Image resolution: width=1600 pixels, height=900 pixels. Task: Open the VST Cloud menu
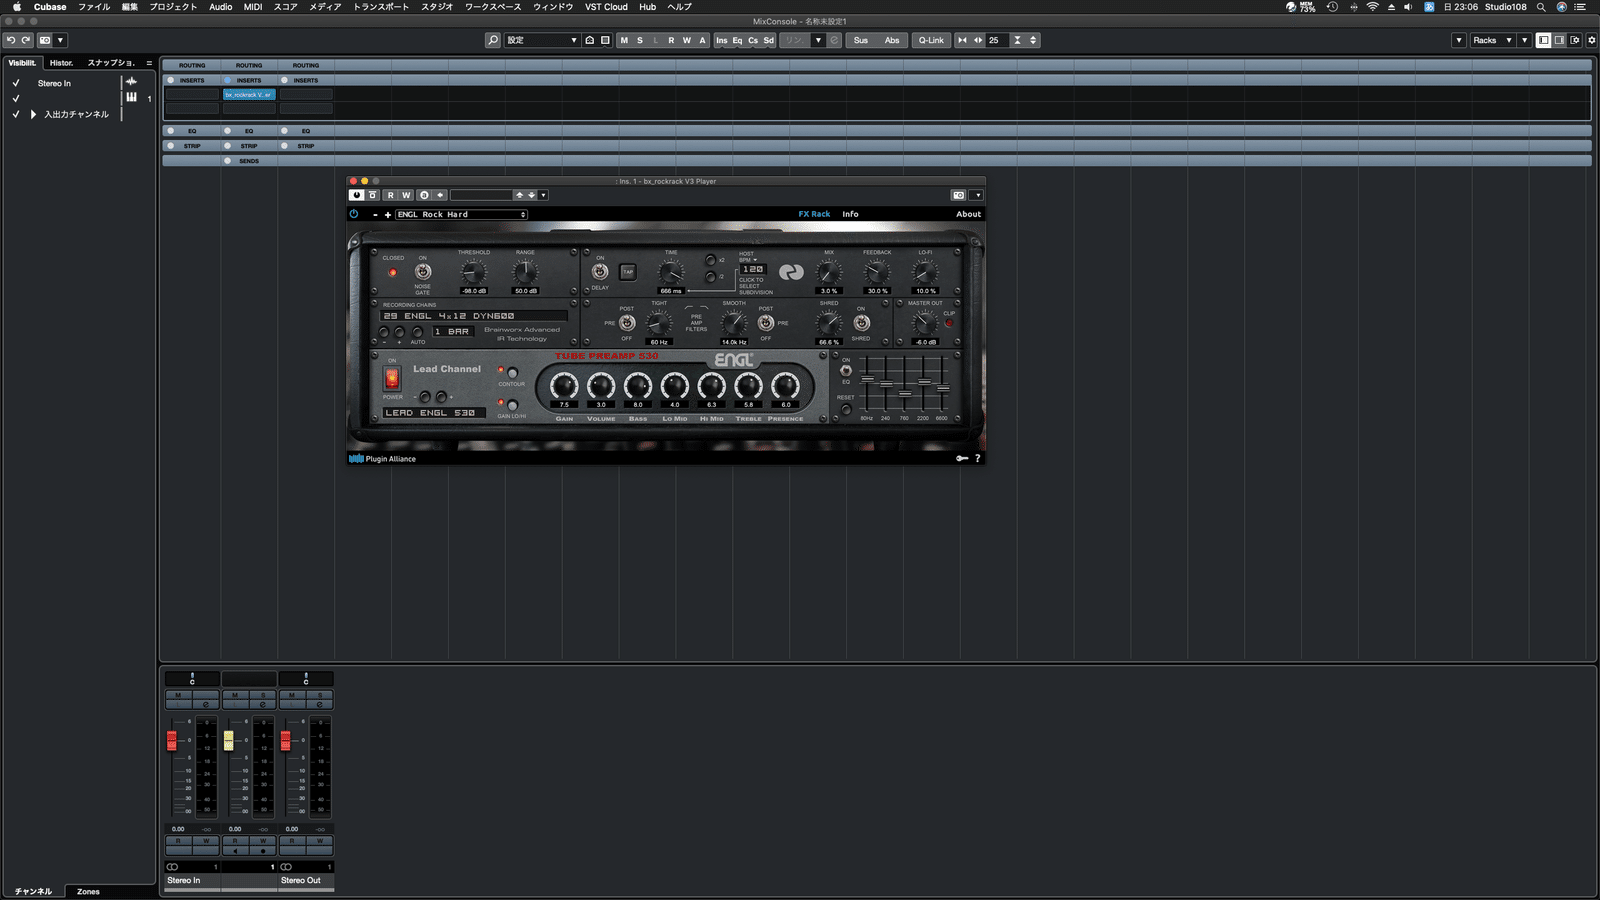[606, 7]
